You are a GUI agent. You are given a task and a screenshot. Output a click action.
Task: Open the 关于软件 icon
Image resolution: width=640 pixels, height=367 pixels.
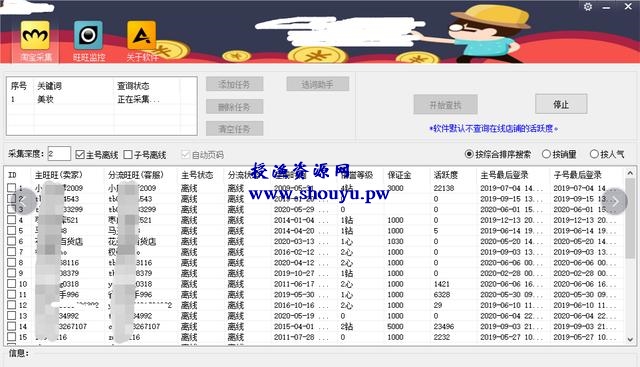(x=141, y=36)
